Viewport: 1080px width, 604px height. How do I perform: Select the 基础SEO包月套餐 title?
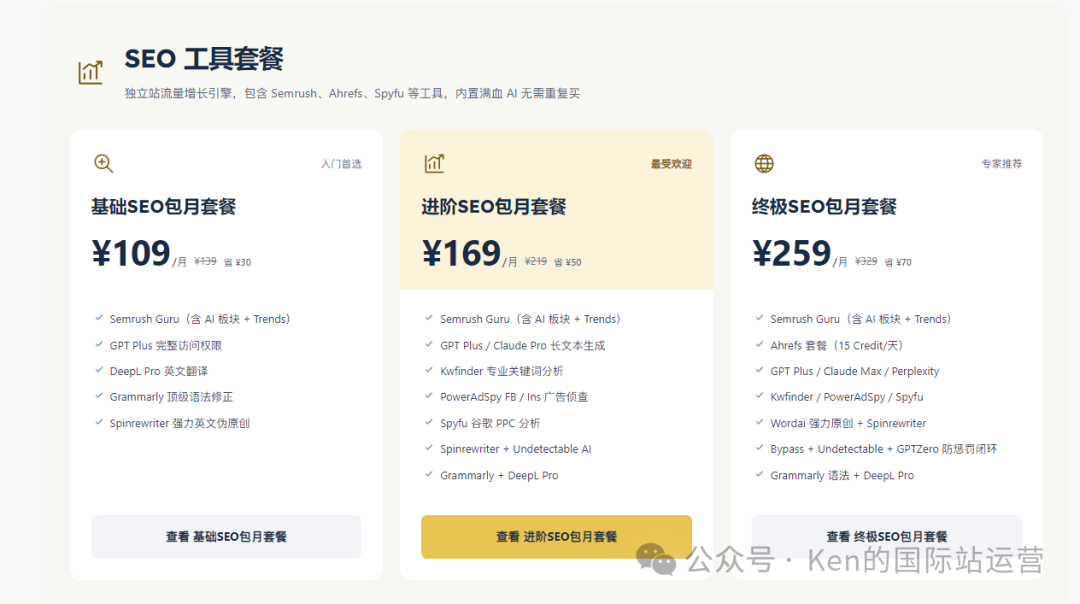pyautogui.click(x=164, y=207)
